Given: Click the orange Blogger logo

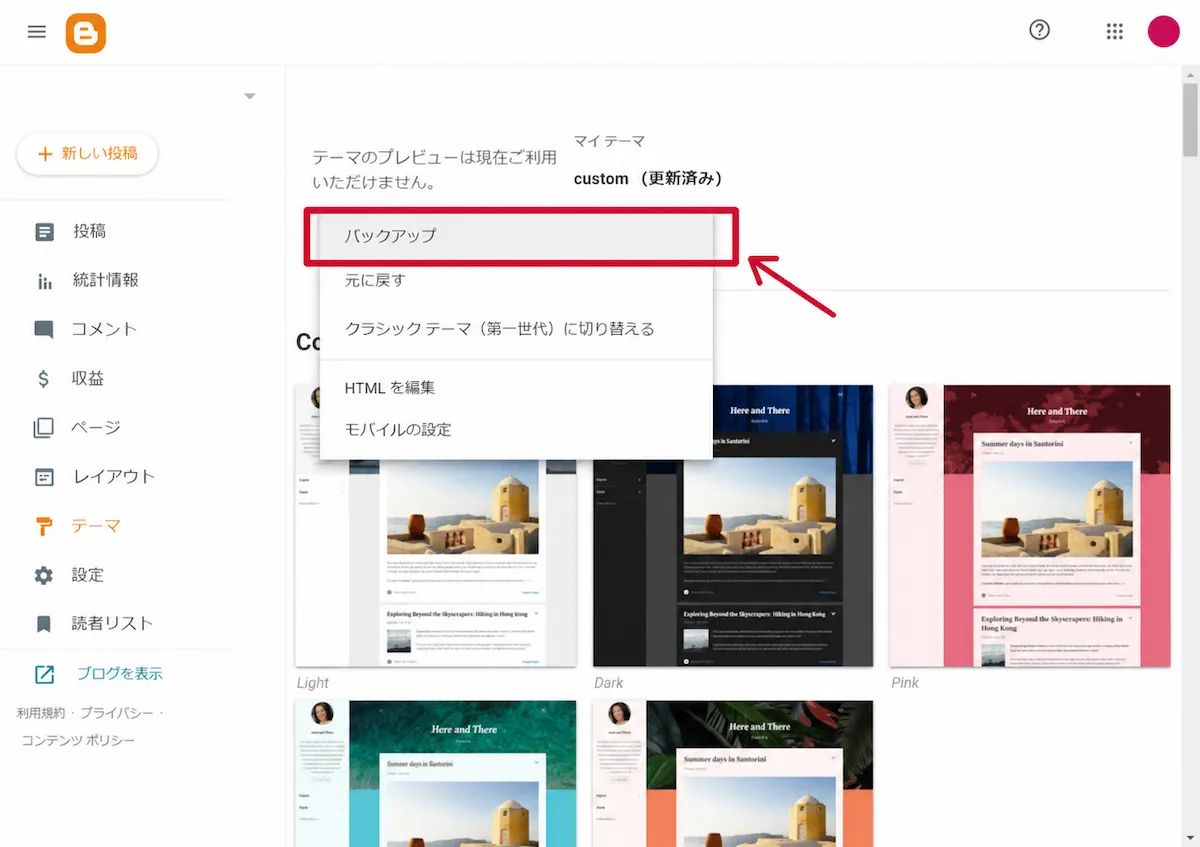Looking at the screenshot, I should click(x=86, y=33).
